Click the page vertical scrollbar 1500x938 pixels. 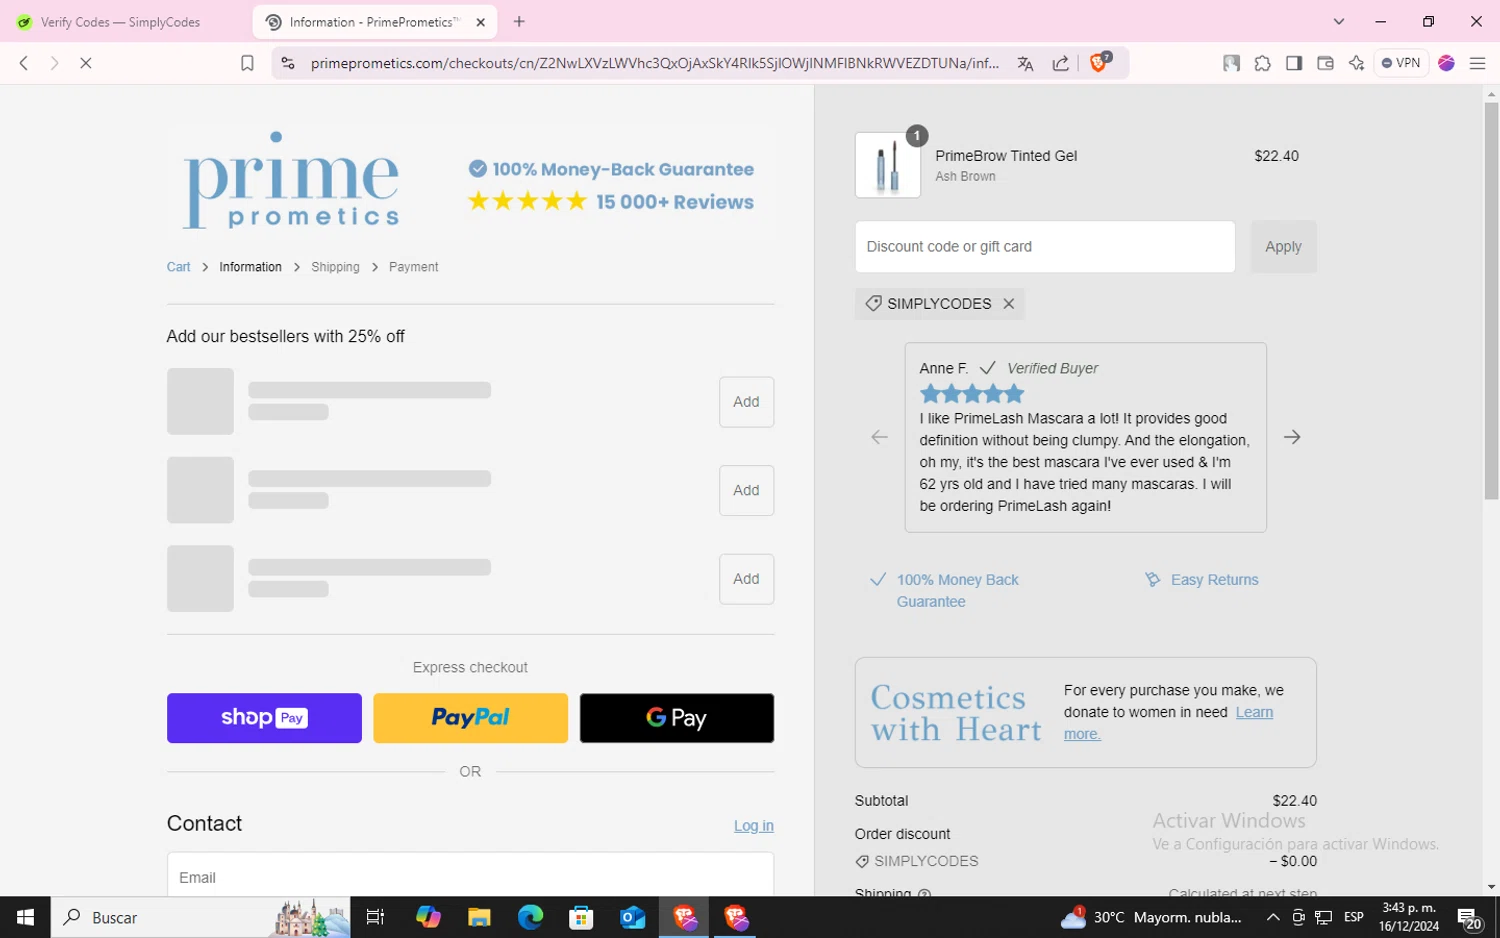coord(1491,300)
